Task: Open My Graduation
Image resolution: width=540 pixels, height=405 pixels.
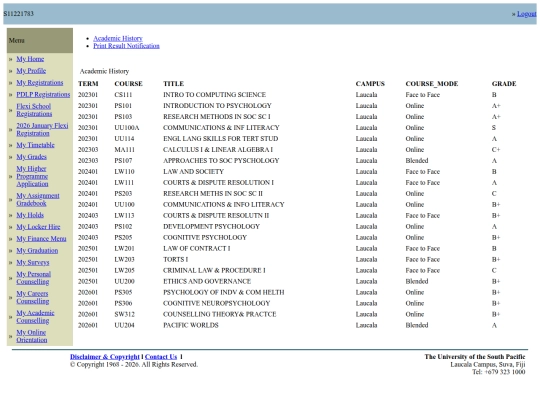Action: point(37,250)
